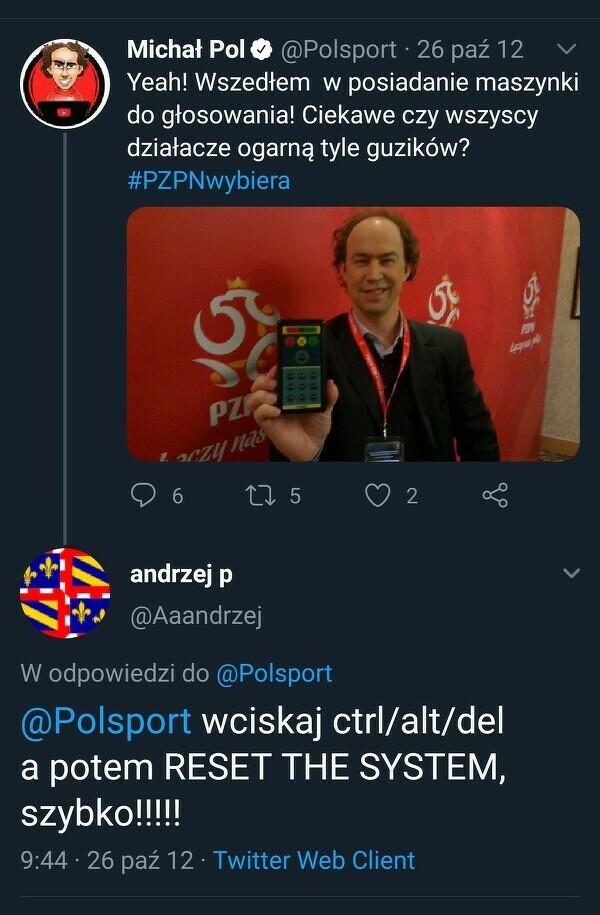Click @Polsport in the 'W odpowiedzi do' line
The image size is (600, 915).
coord(274,673)
